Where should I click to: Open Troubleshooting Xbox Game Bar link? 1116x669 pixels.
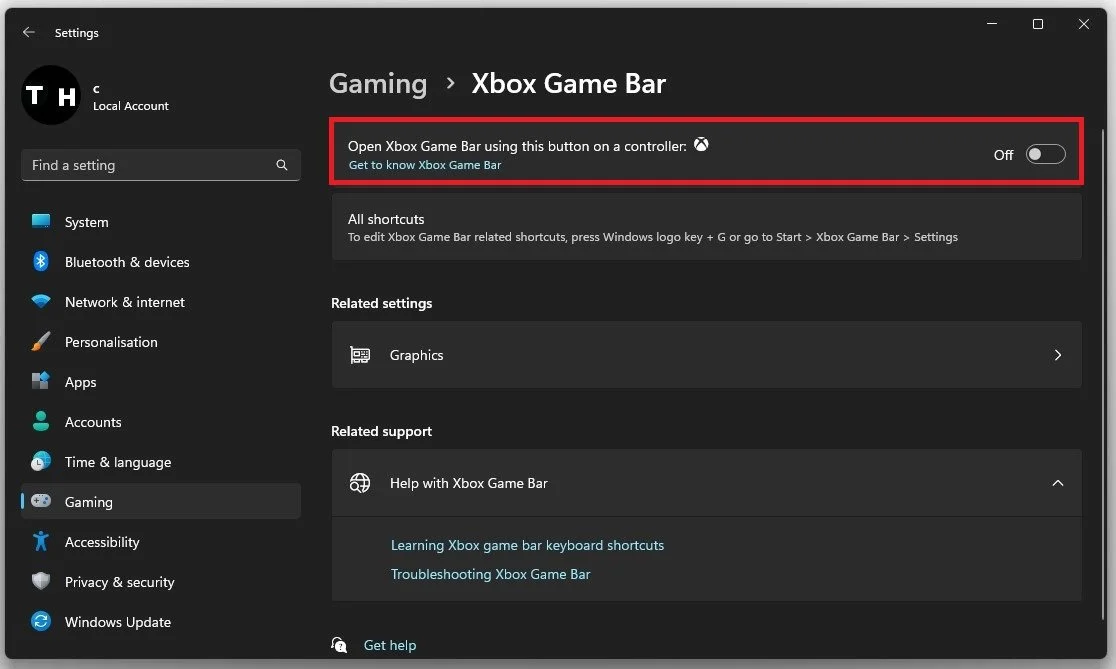pos(490,574)
